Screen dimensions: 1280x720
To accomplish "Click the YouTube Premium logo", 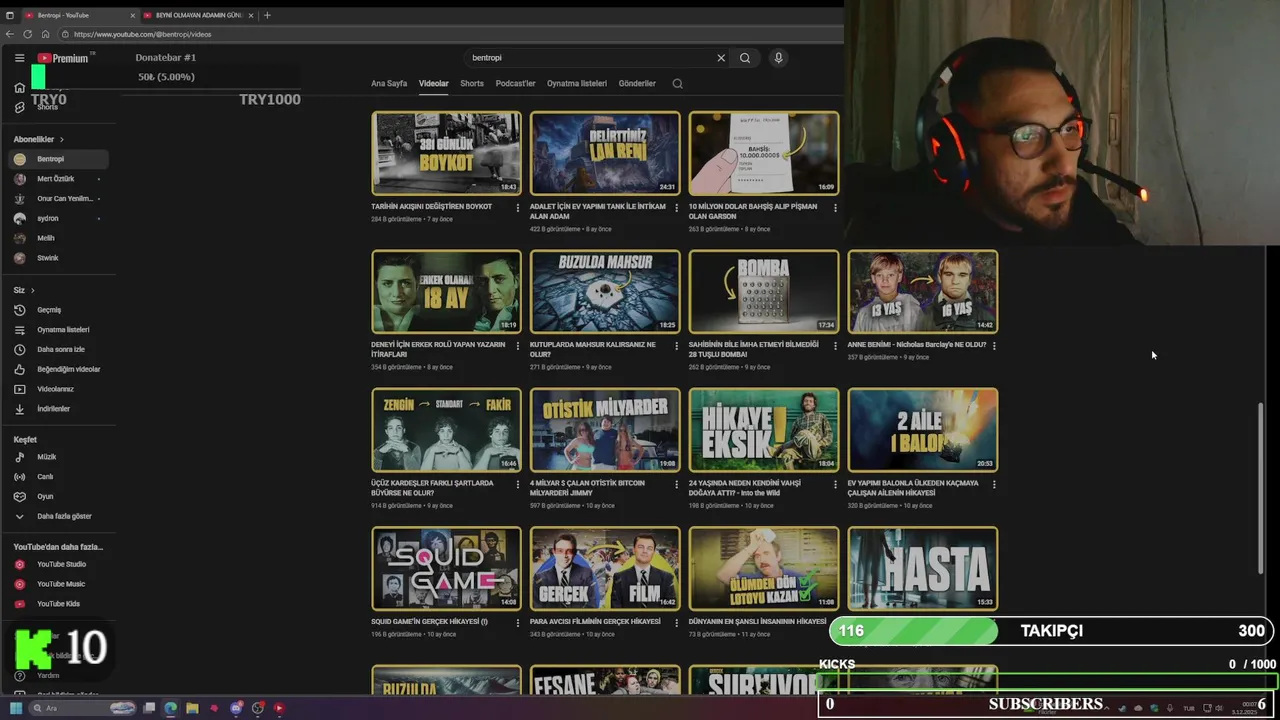I will click(x=63, y=58).
